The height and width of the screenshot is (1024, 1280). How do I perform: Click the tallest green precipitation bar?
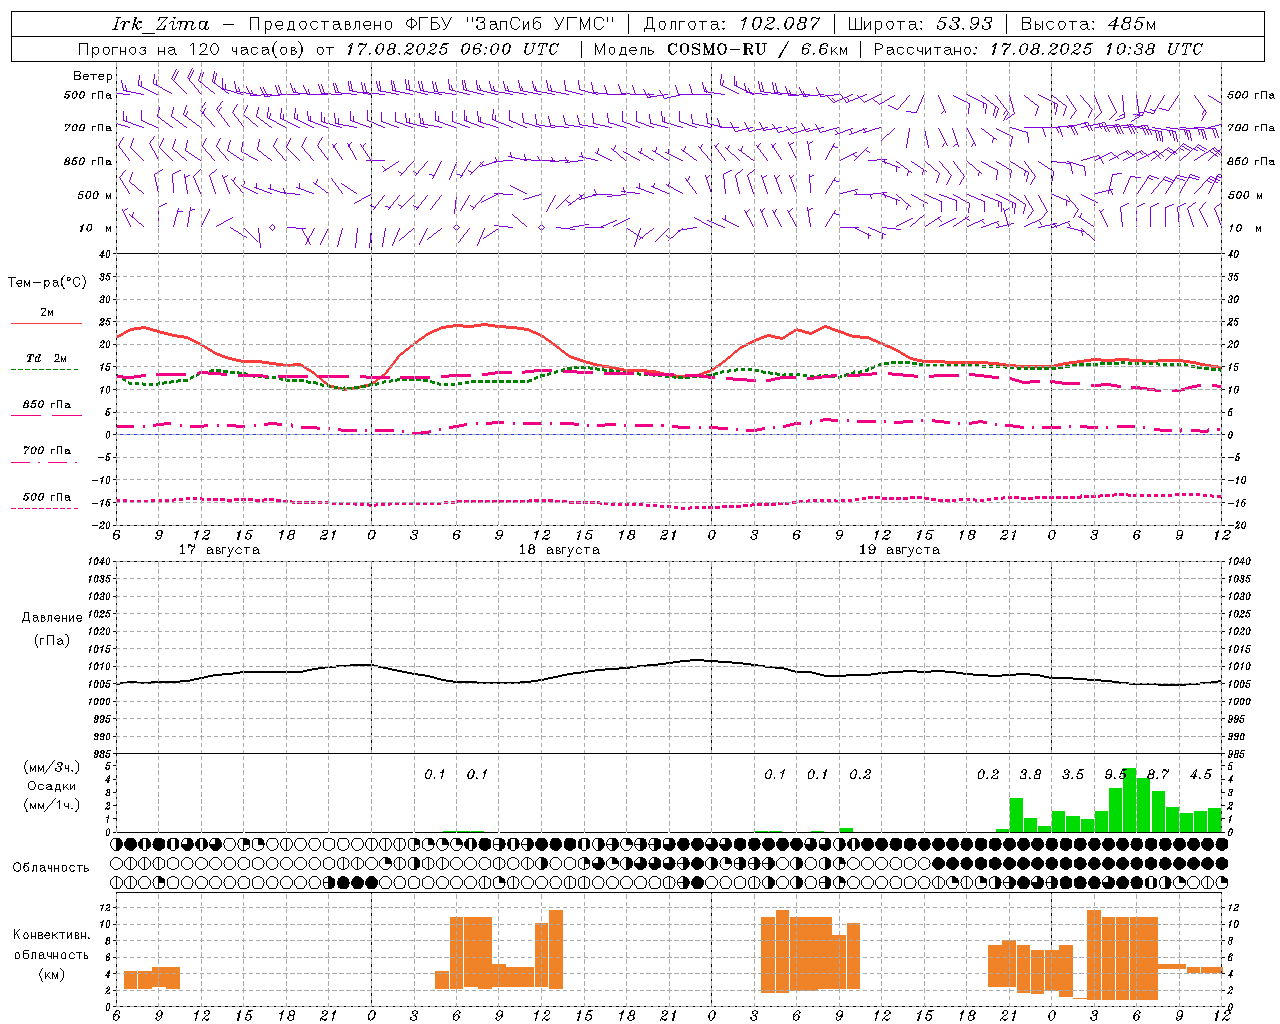(x=1130, y=800)
